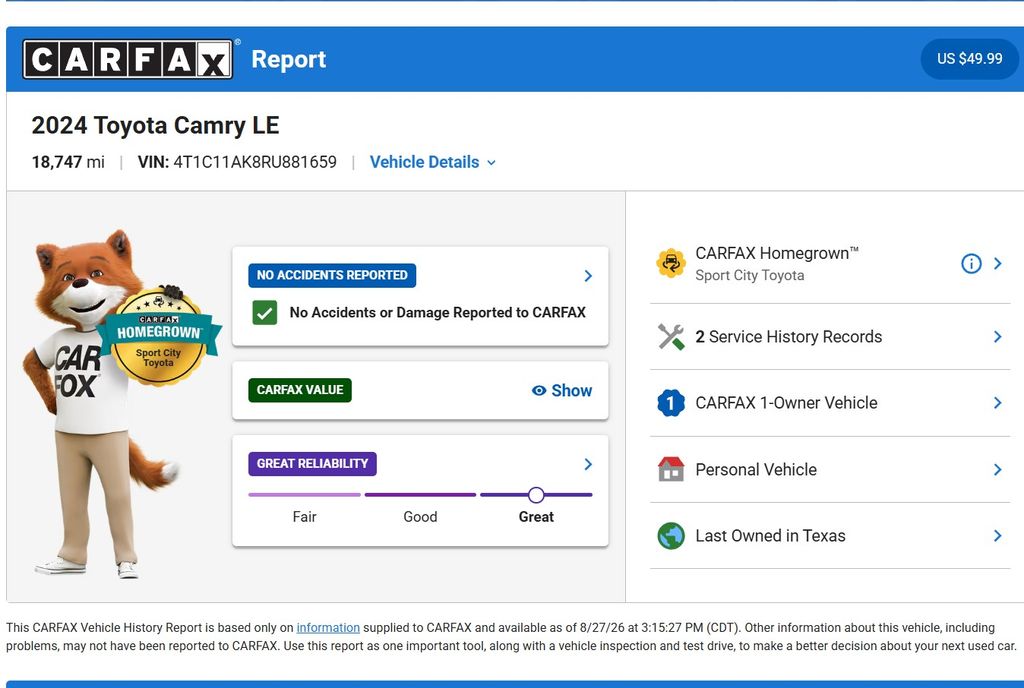Screen dimensions: 1024x688
Task: Click the Last Owned in Texas label
Action: (x=770, y=536)
